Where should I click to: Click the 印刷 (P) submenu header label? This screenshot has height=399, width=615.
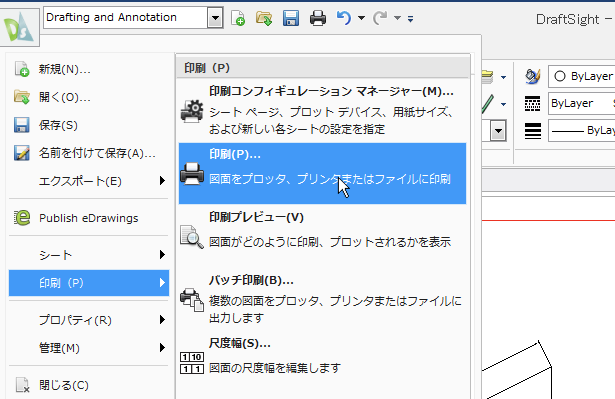(207, 68)
